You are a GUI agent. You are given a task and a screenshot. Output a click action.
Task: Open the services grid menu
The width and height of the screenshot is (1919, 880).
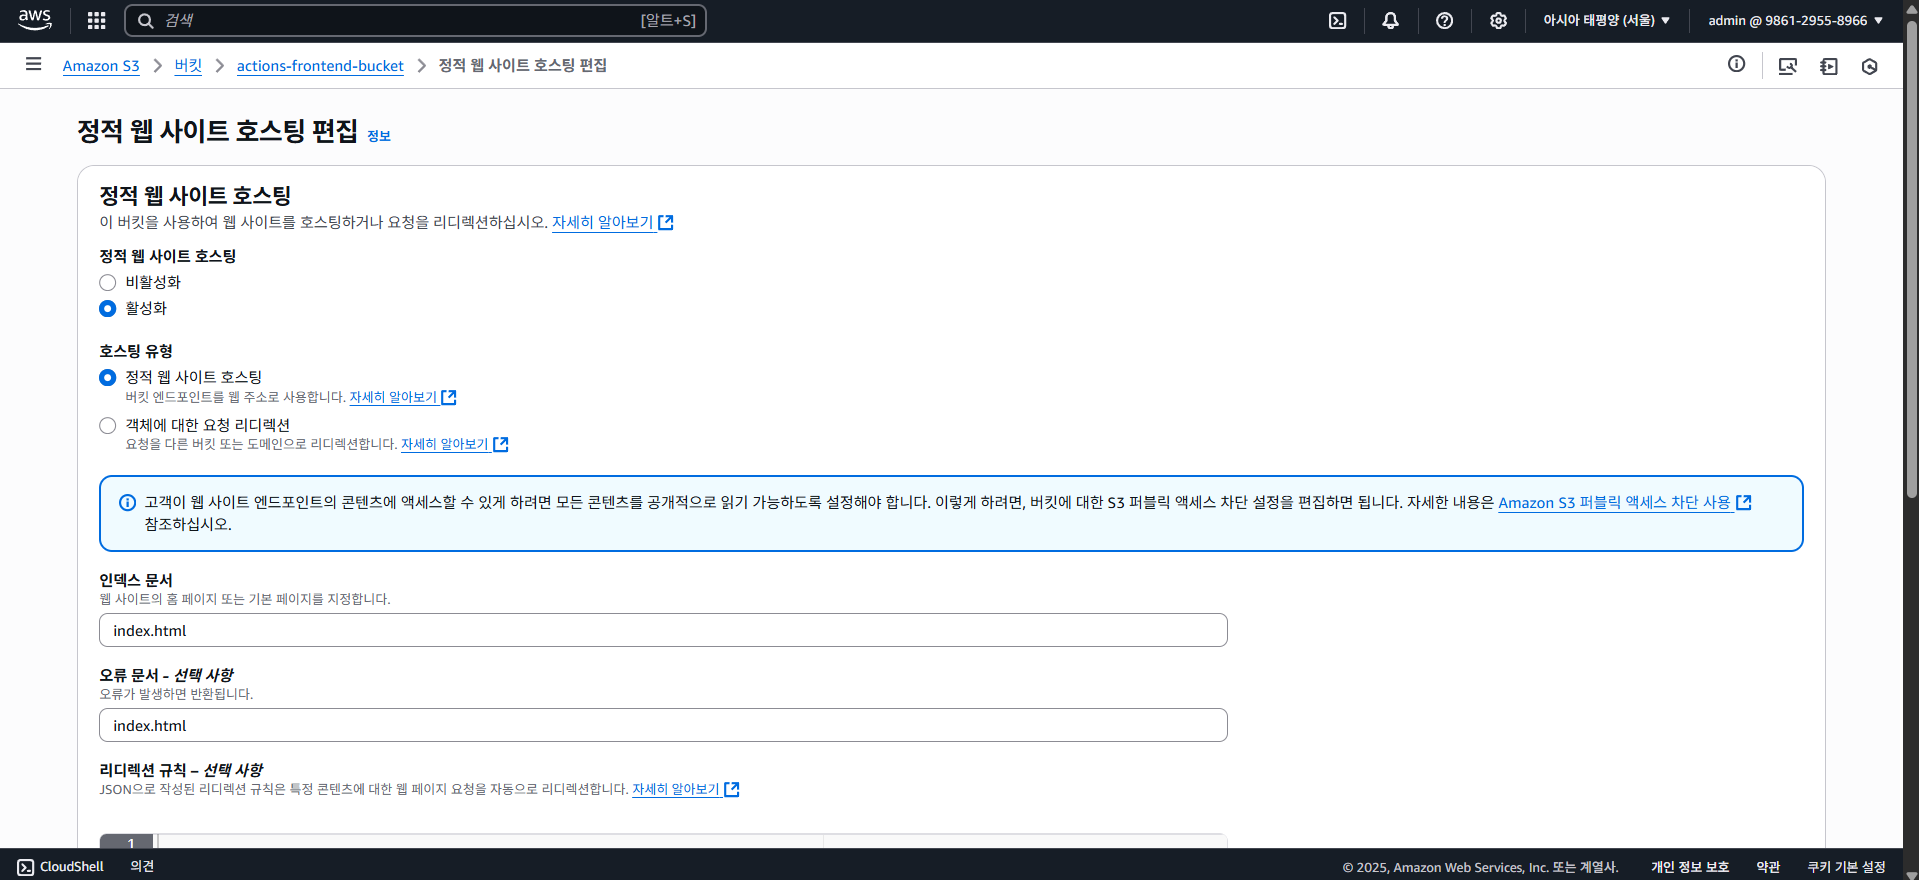point(97,20)
